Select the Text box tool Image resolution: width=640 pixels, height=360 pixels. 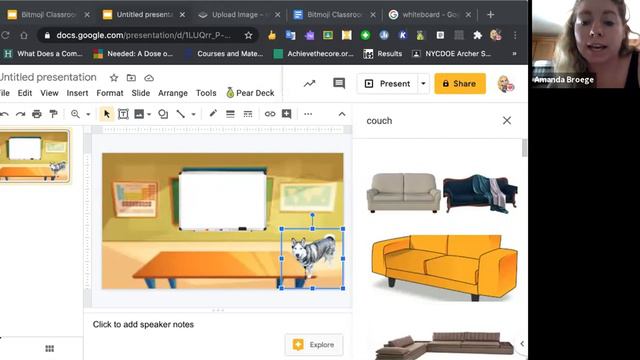(x=123, y=114)
